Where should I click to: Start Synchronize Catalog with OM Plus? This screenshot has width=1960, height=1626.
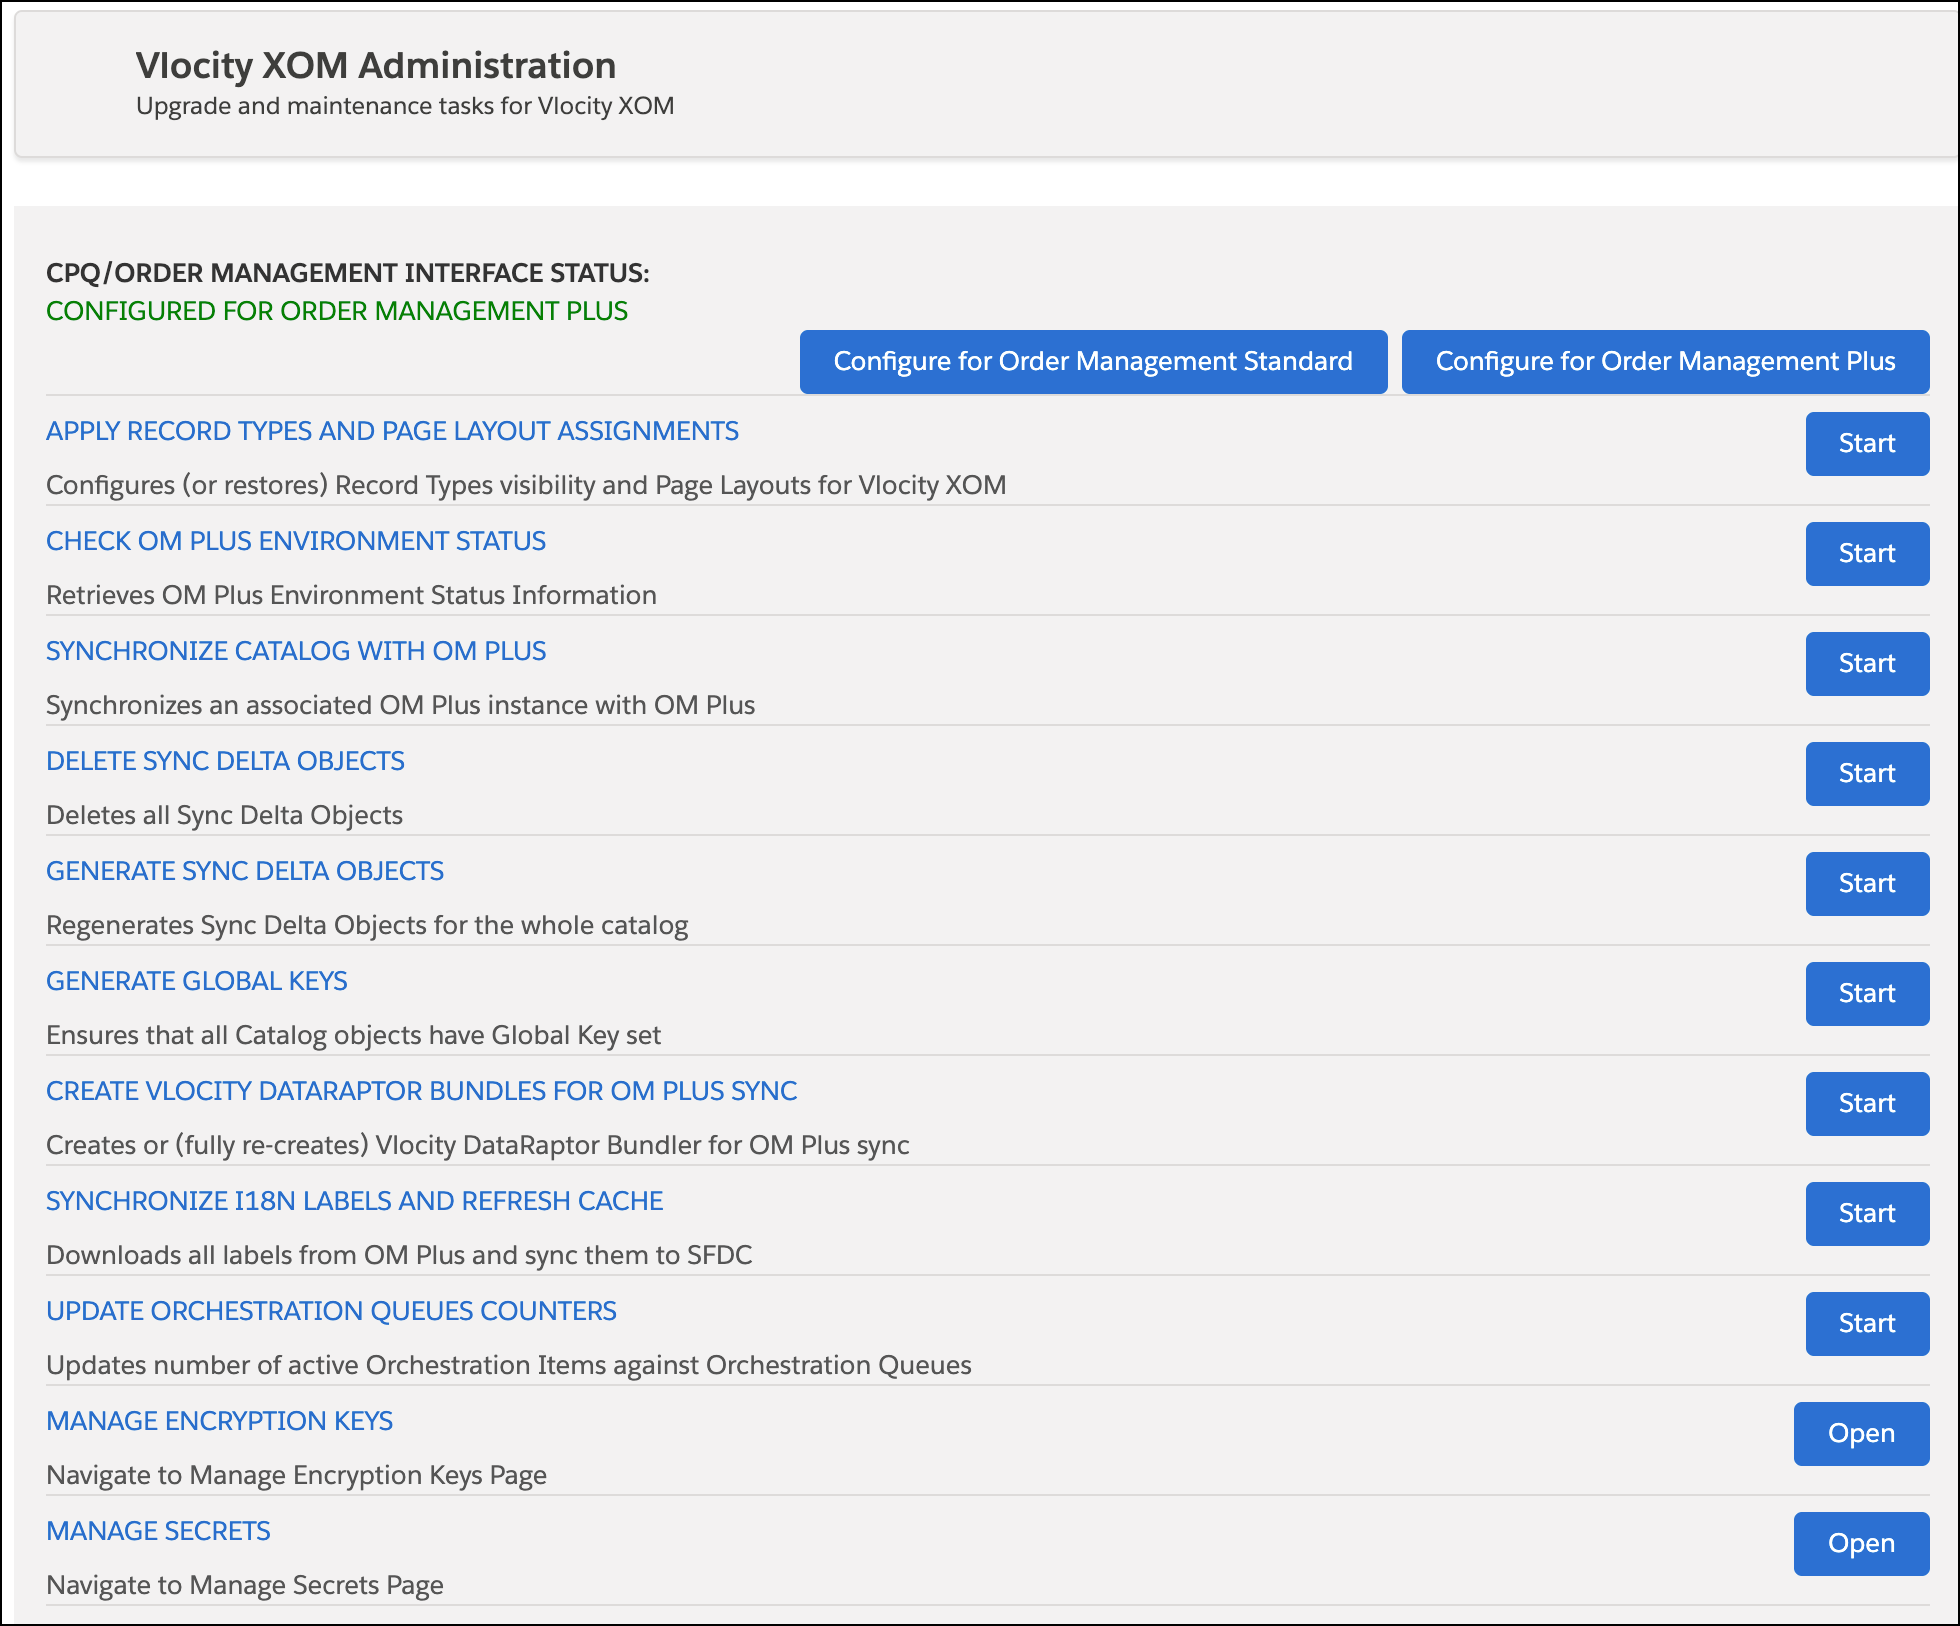1866,664
